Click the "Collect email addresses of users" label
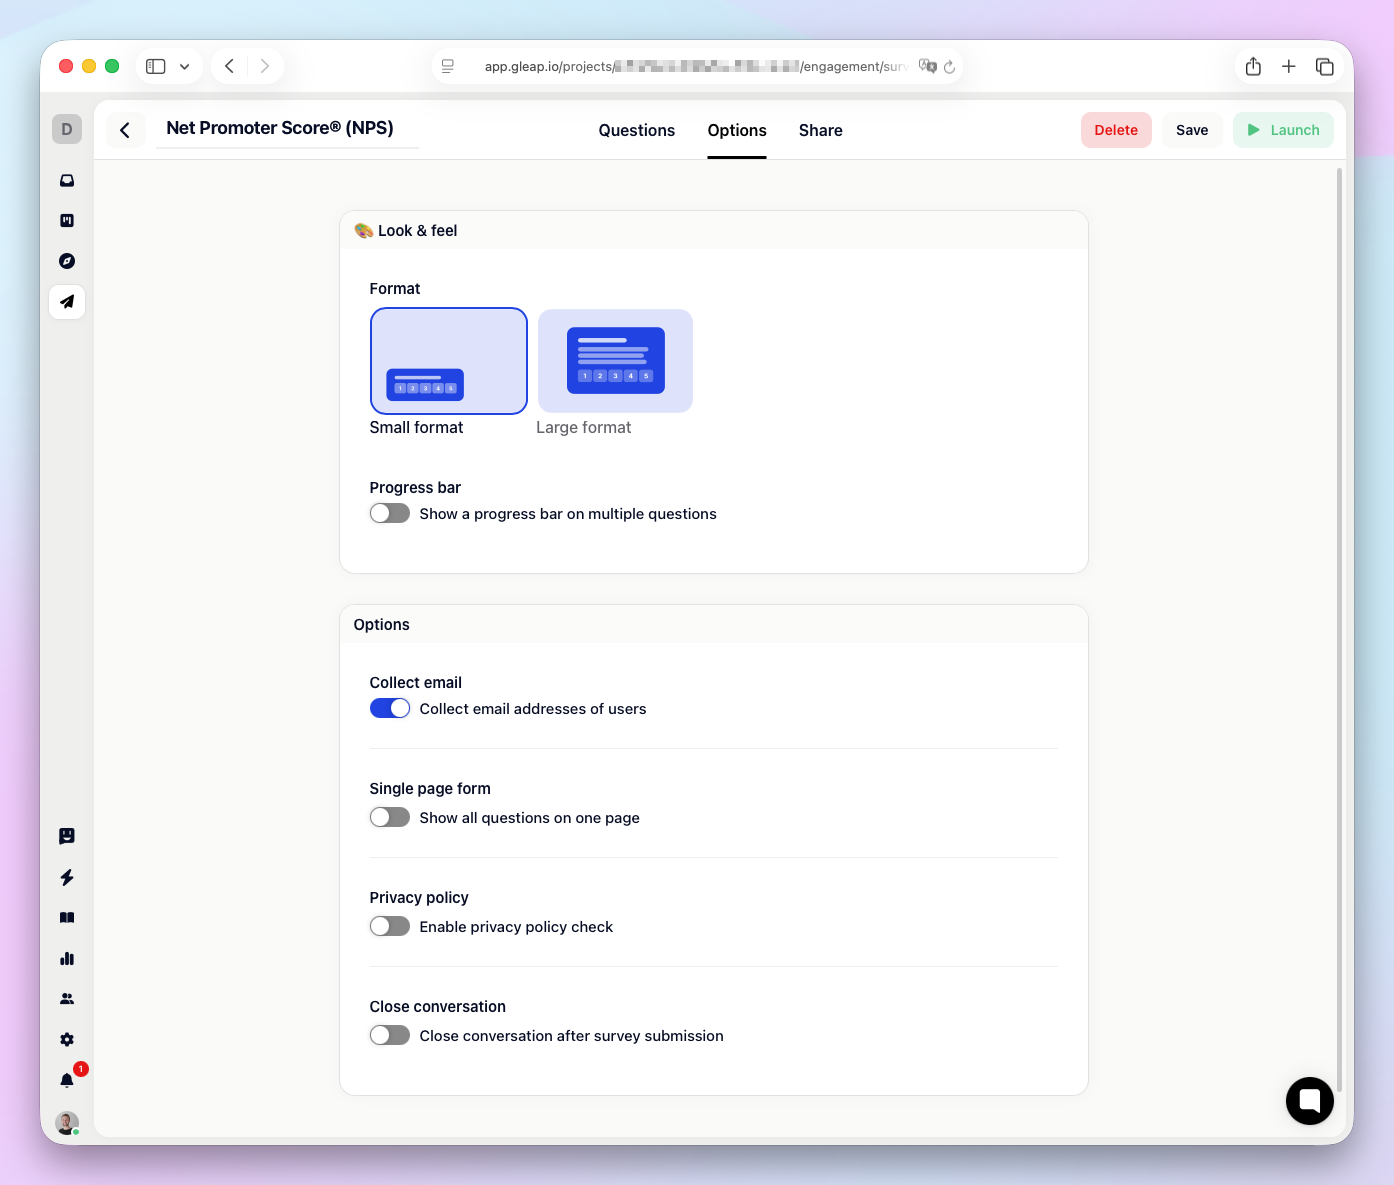Image resolution: width=1394 pixels, height=1185 pixels. pyautogui.click(x=533, y=709)
